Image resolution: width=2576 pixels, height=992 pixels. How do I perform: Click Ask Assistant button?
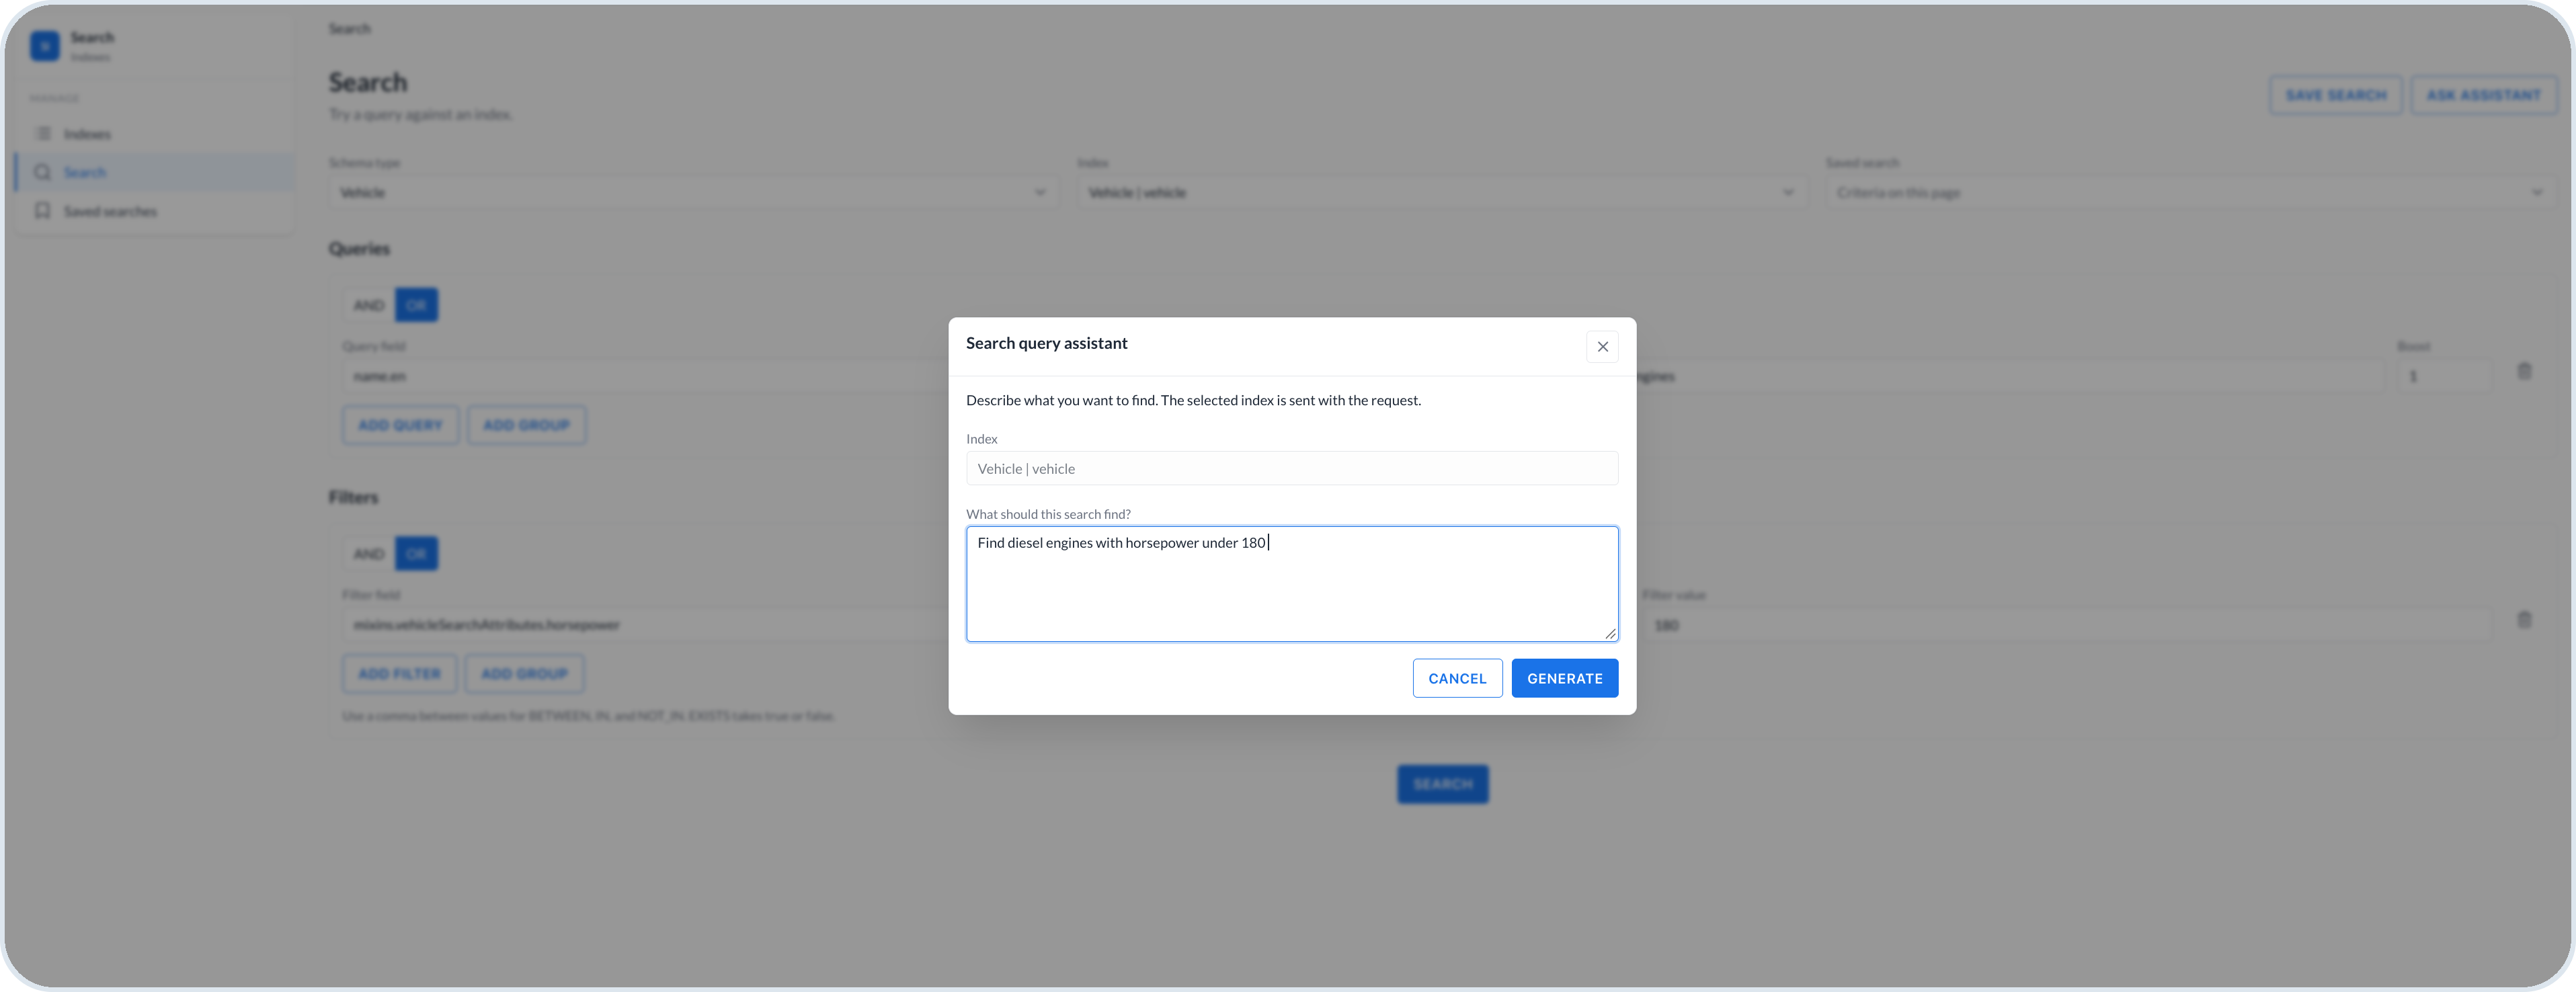pyautogui.click(x=2483, y=95)
